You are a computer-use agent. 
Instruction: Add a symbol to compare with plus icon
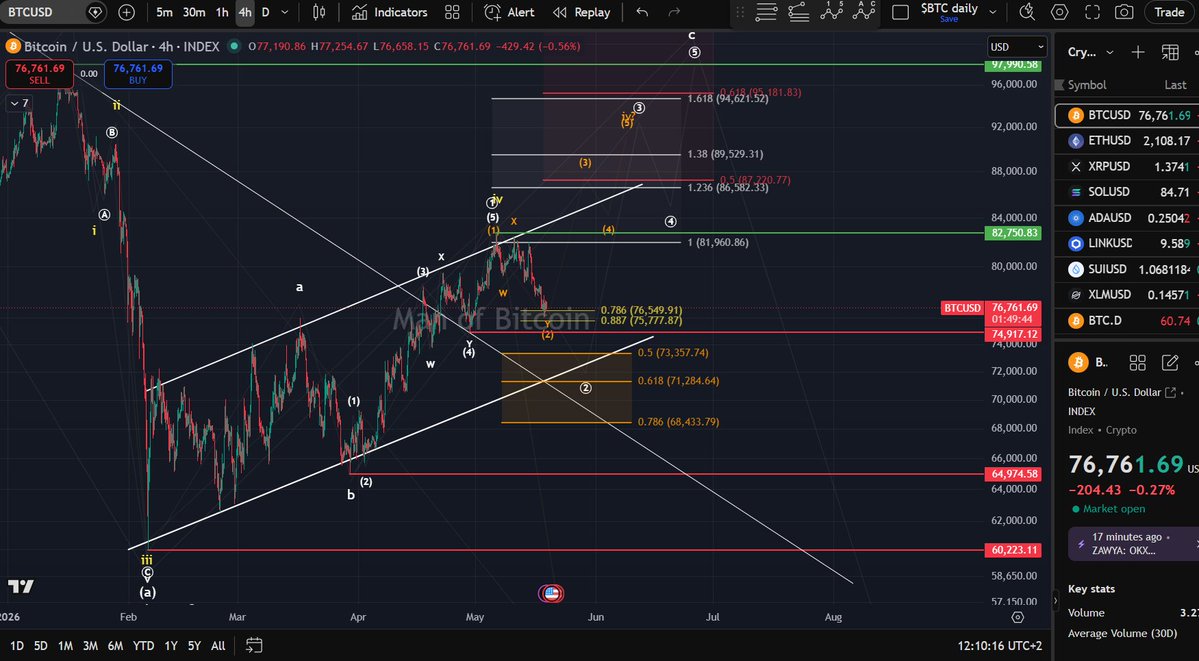pyautogui.click(x=126, y=12)
